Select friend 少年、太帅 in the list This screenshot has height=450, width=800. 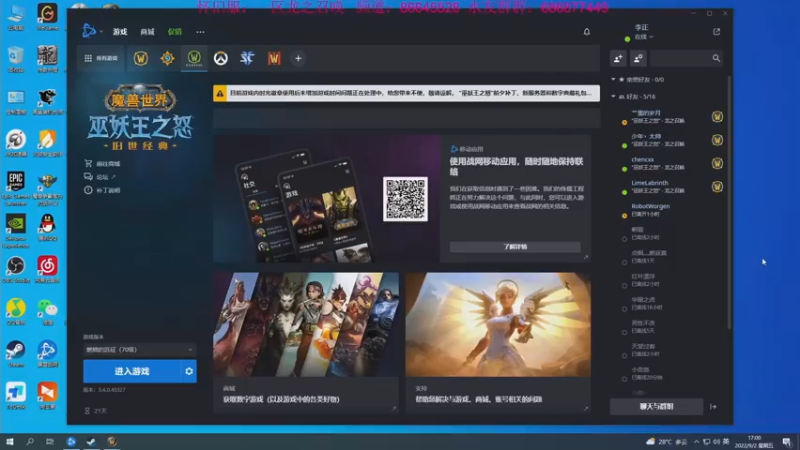click(x=665, y=140)
